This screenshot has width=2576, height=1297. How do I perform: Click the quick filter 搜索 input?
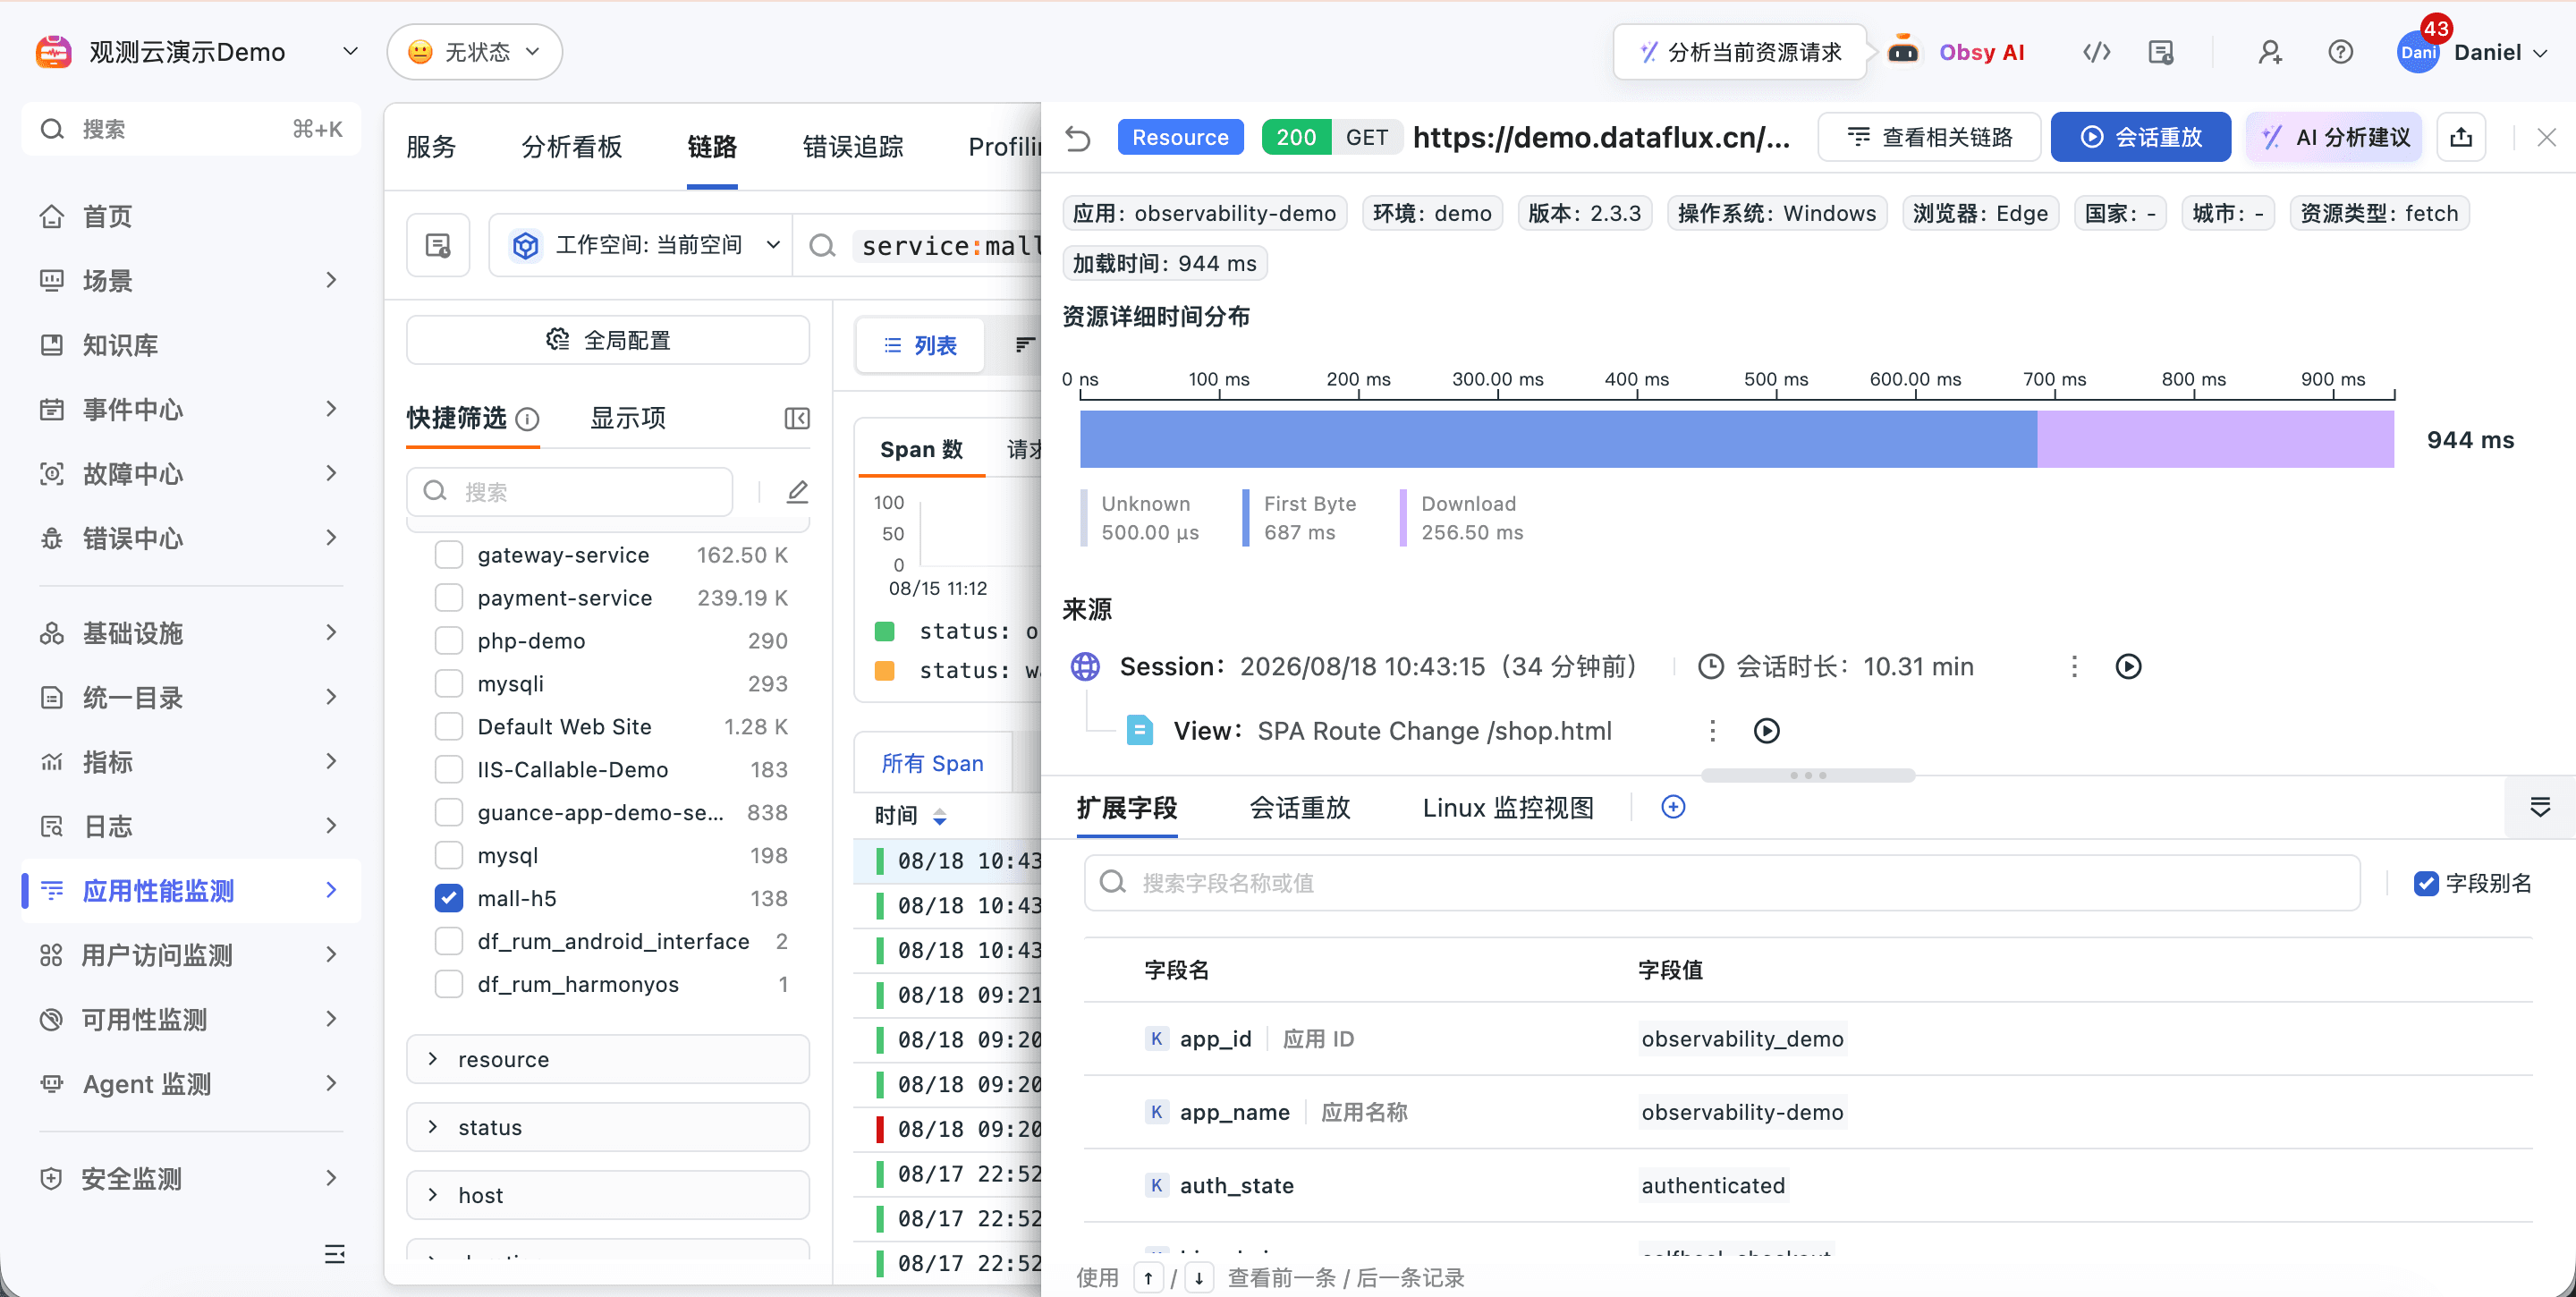(x=570, y=491)
